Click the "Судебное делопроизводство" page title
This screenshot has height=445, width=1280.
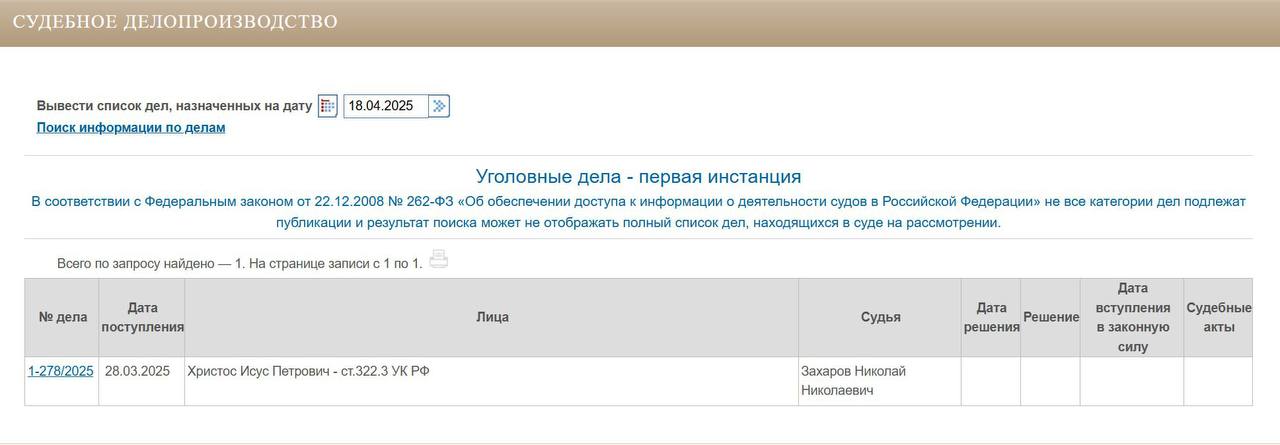click(175, 22)
